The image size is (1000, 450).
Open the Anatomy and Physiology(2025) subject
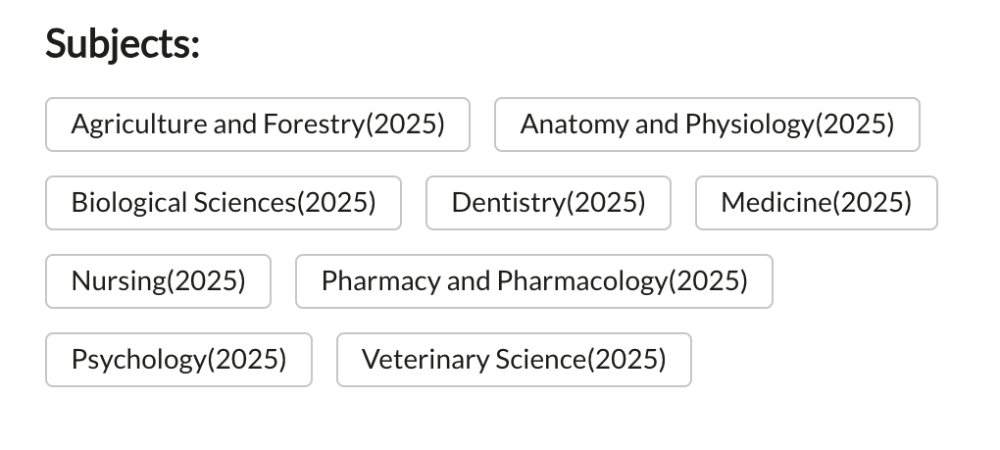tap(707, 124)
